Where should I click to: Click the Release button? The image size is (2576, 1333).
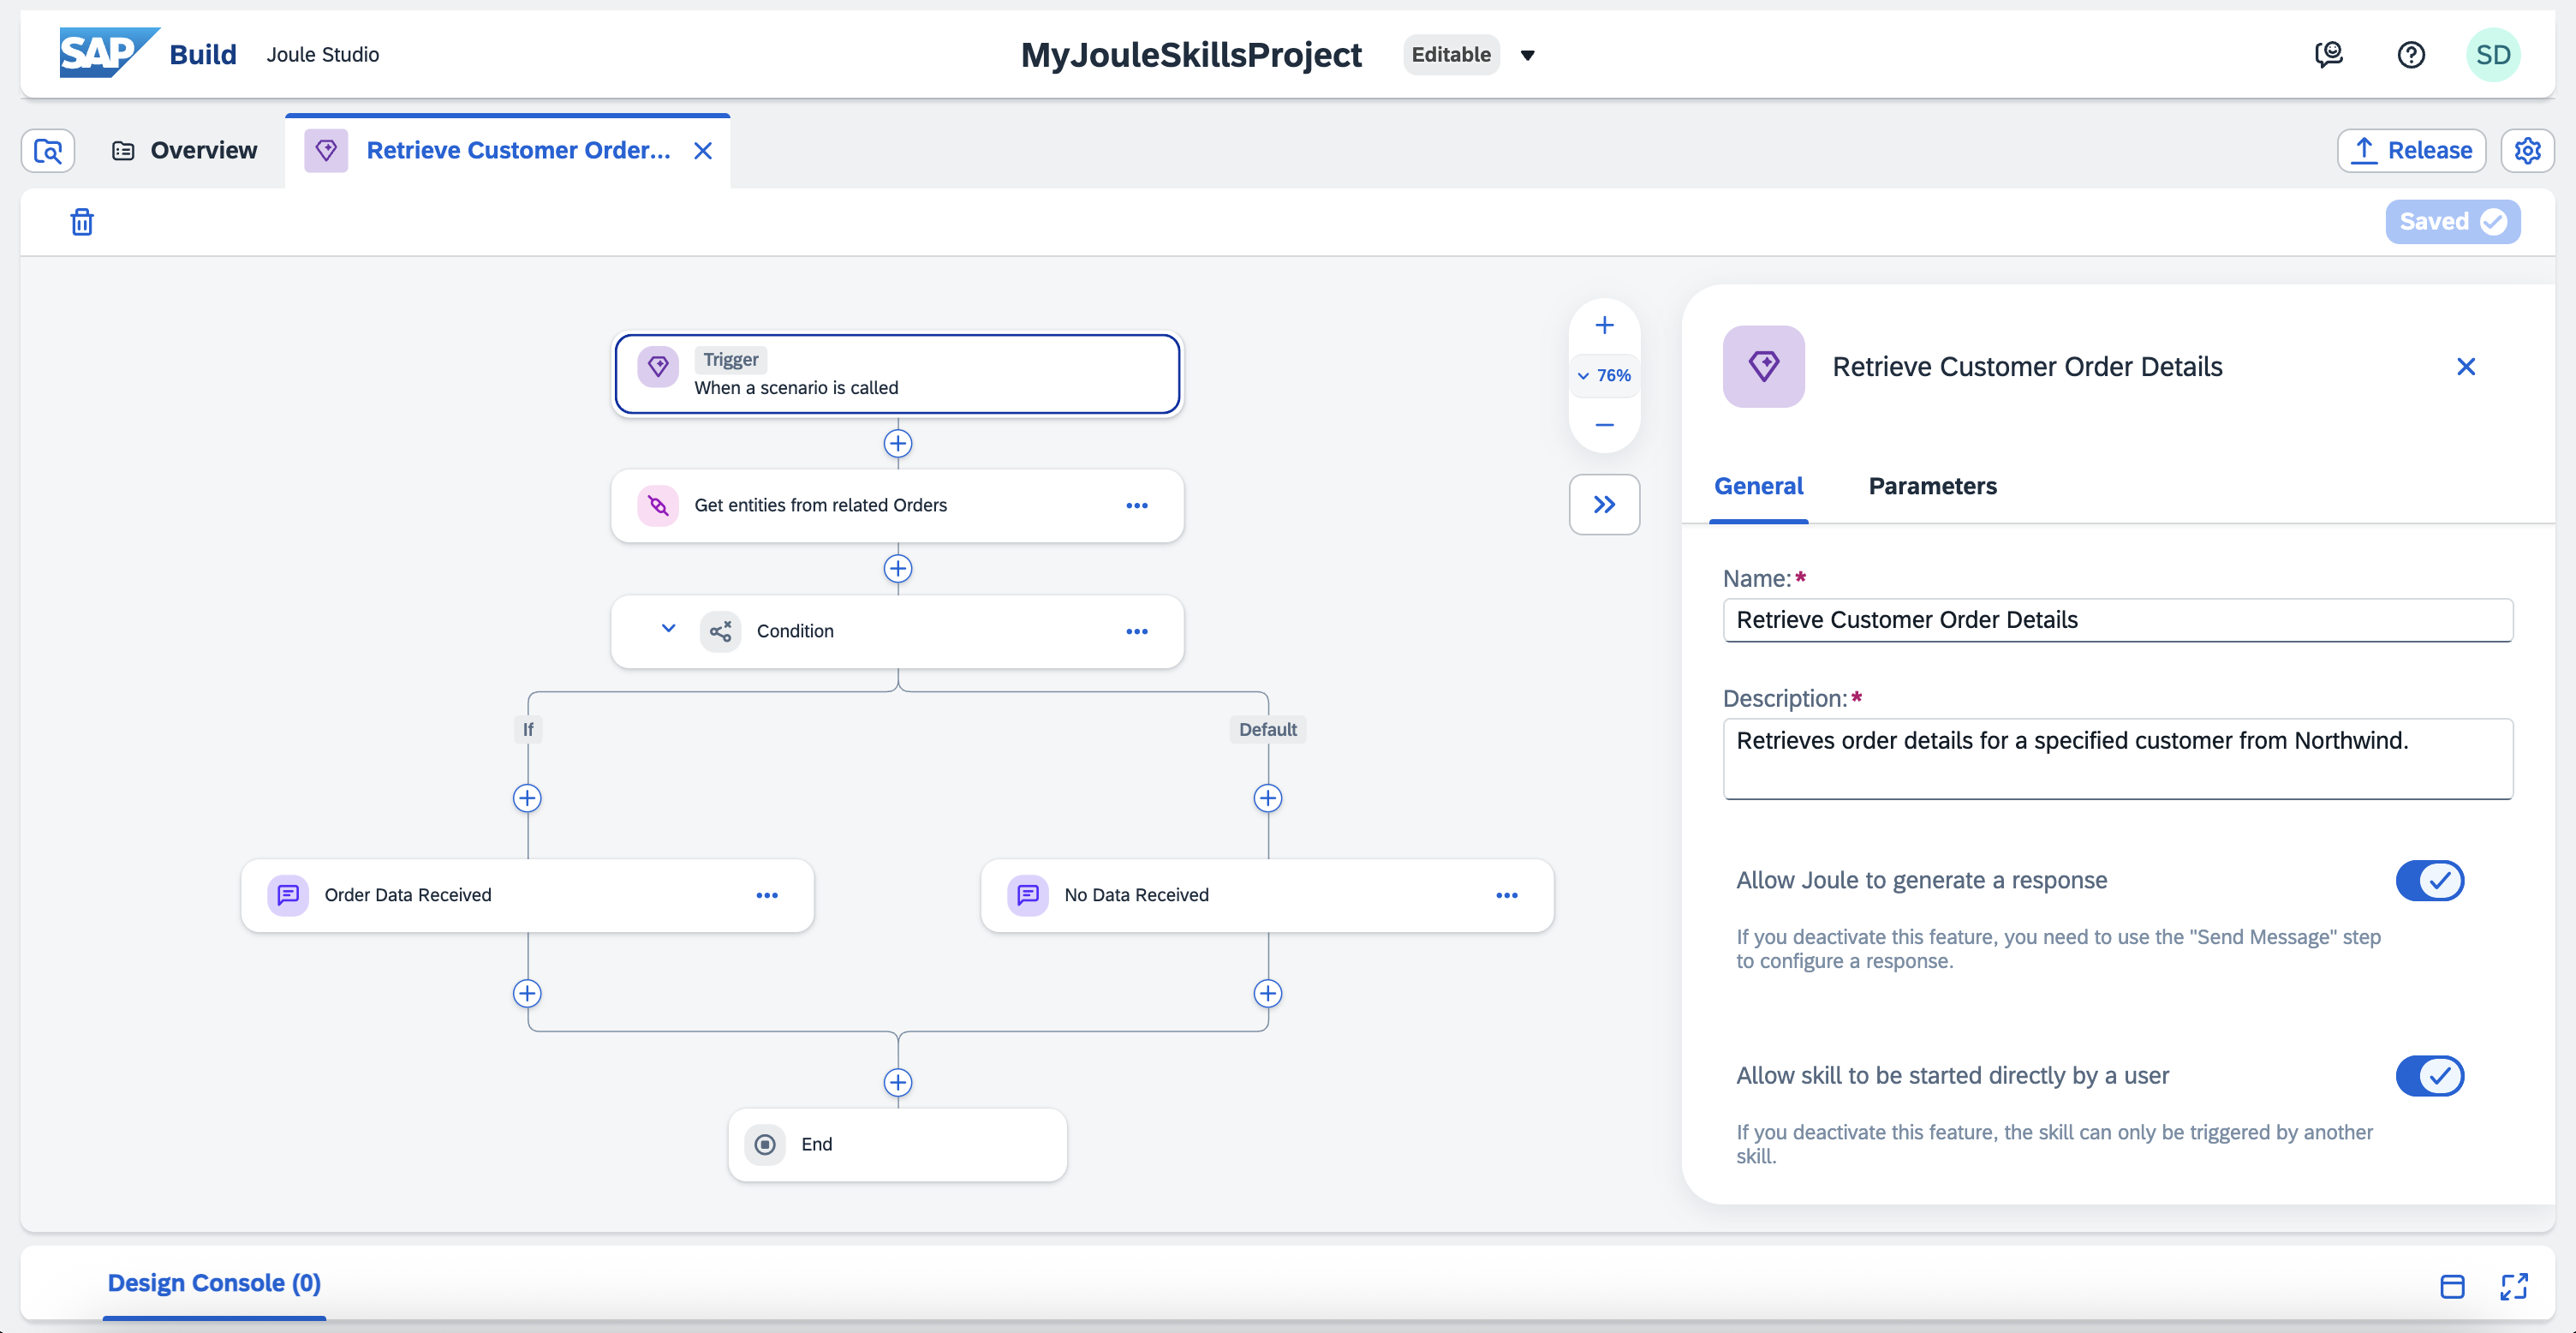click(2410, 151)
